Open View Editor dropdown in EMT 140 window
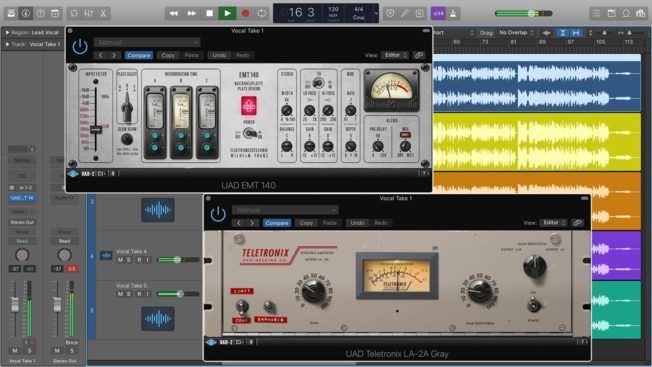652x367 pixels. [395, 55]
